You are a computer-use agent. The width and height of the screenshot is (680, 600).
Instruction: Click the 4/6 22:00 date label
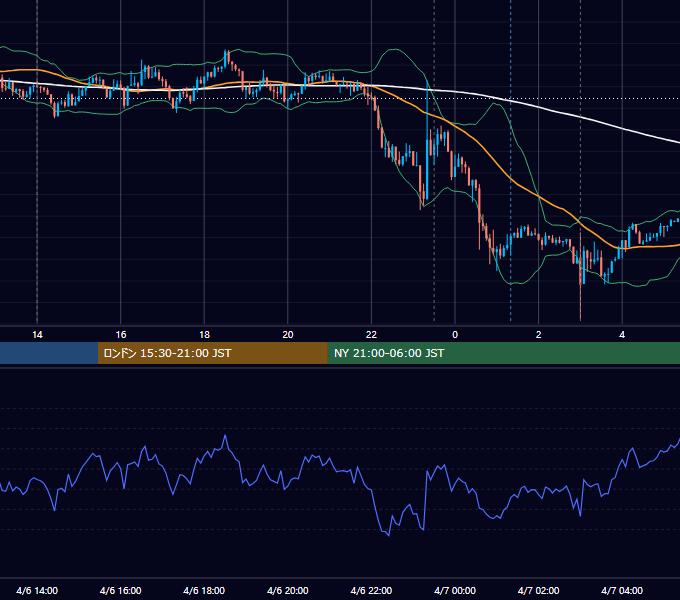pos(371,590)
